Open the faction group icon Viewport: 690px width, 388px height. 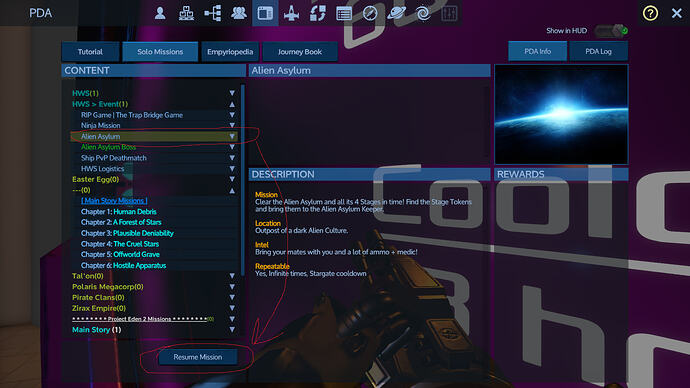239,13
